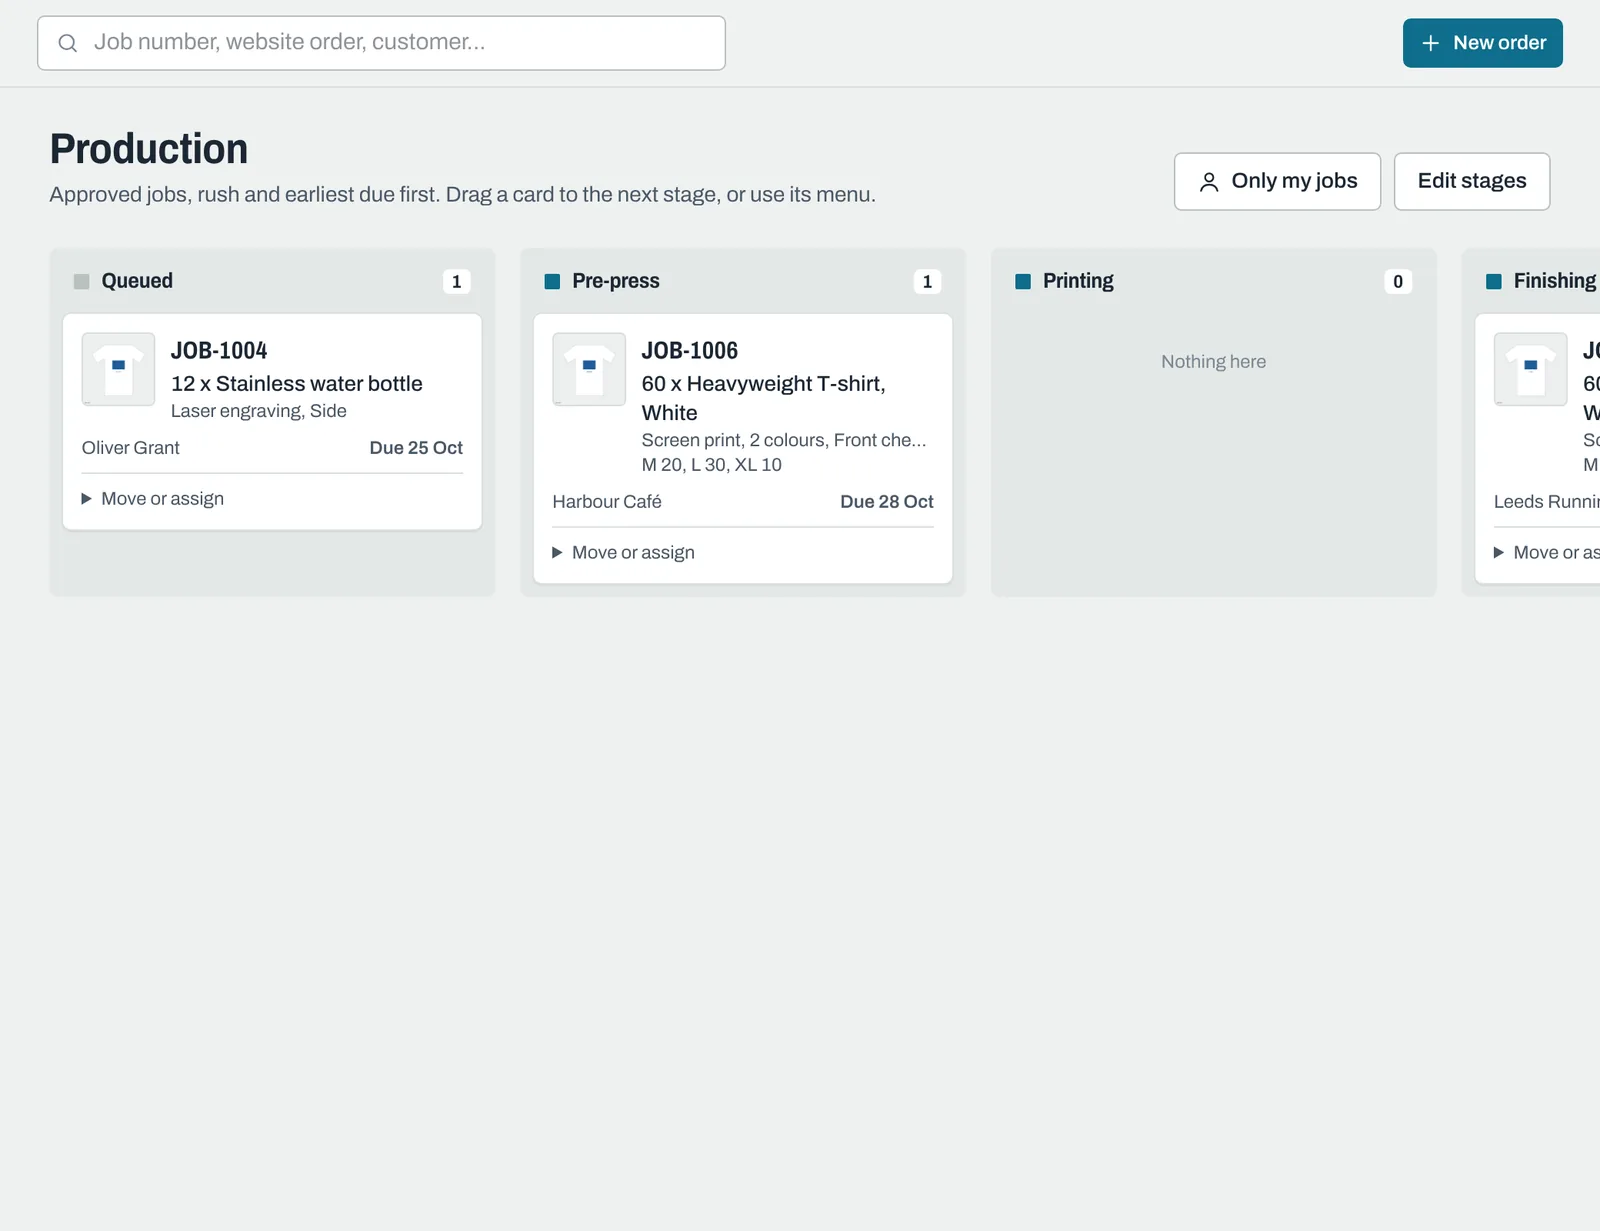Click 'Laser engraving, Side' text
This screenshot has height=1231, width=1600.
259,411
